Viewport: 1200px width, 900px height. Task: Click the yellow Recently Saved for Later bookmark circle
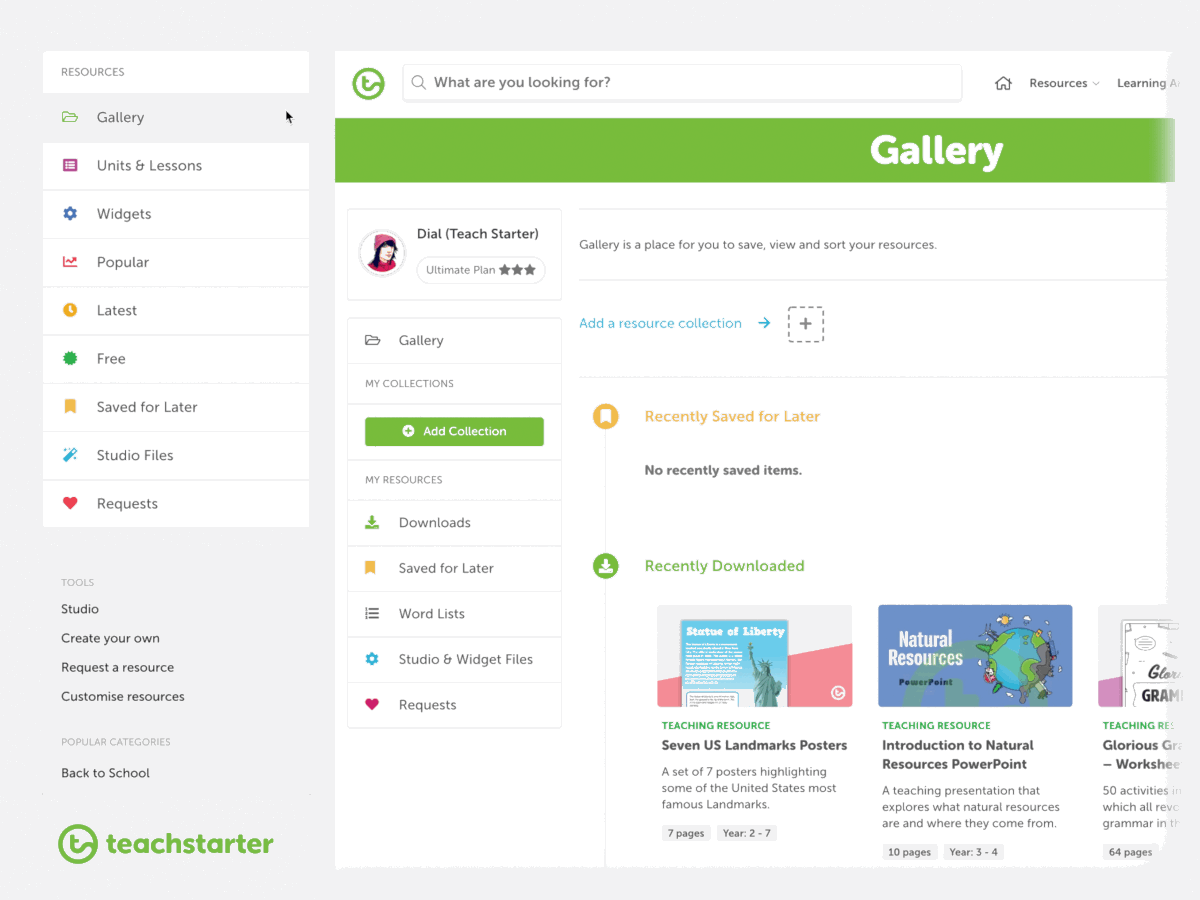605,416
